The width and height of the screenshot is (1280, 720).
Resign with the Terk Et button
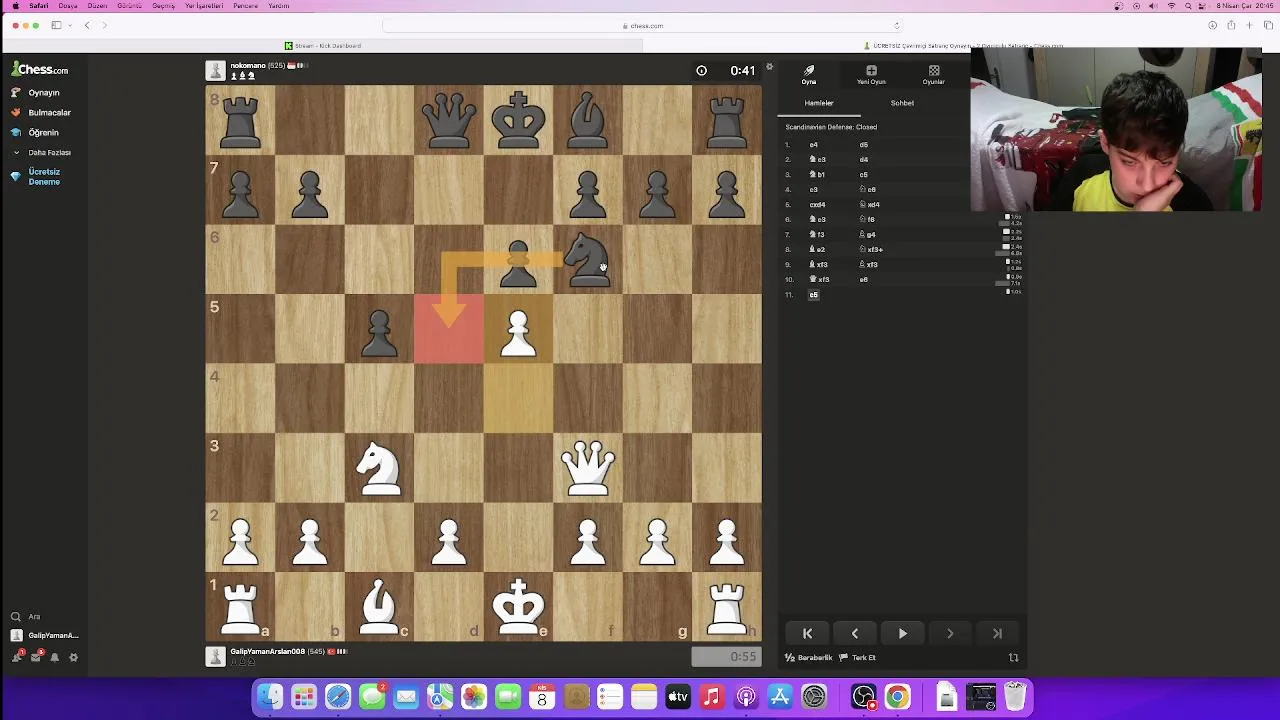point(857,657)
